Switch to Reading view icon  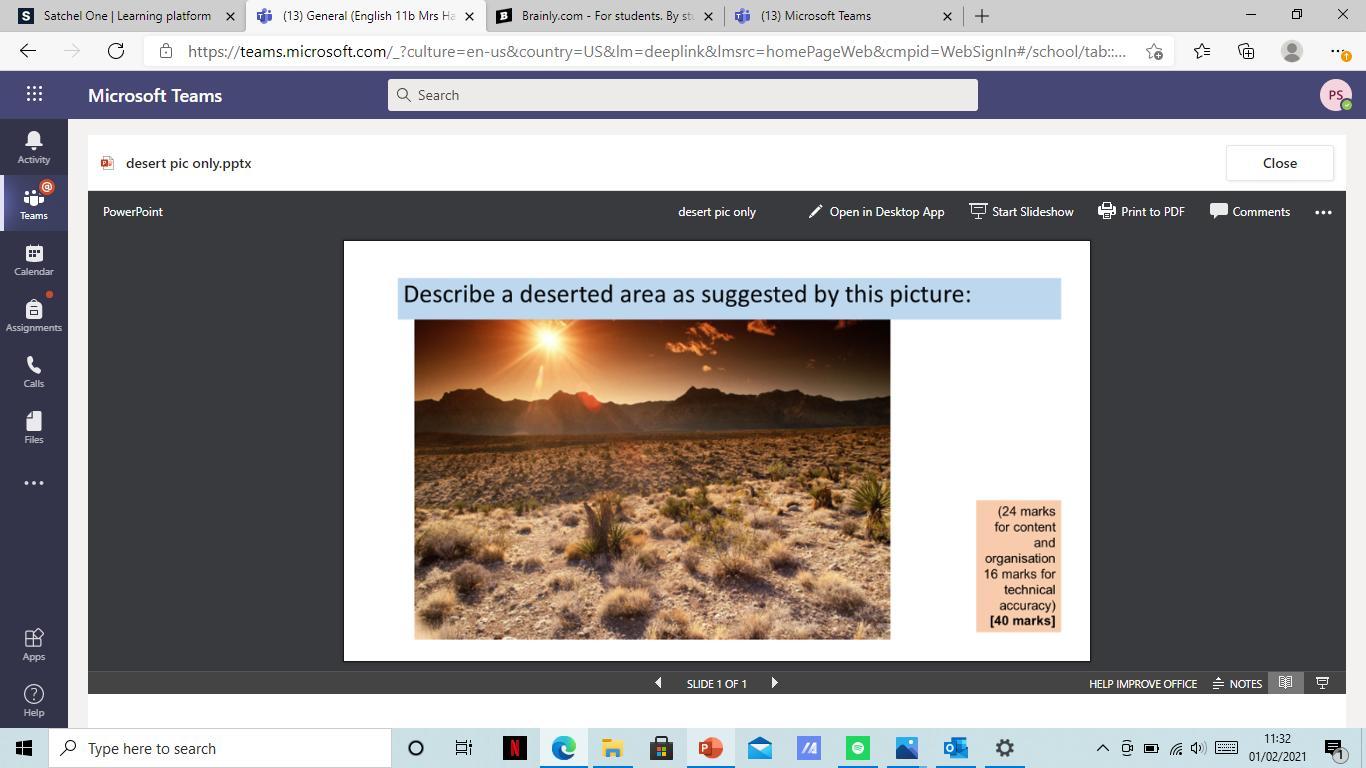pos(1286,683)
